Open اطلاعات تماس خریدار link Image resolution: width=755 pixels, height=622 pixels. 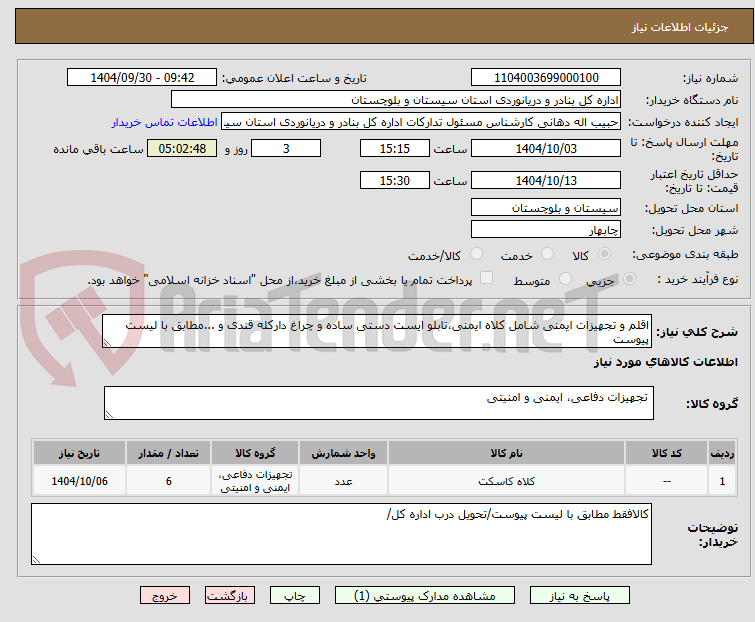point(165,122)
